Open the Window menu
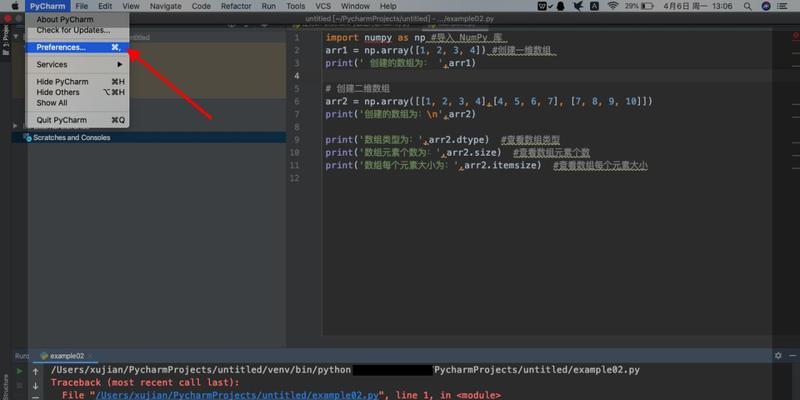Screen dimensions: 800x400 pyautogui.click(x=355, y=6)
